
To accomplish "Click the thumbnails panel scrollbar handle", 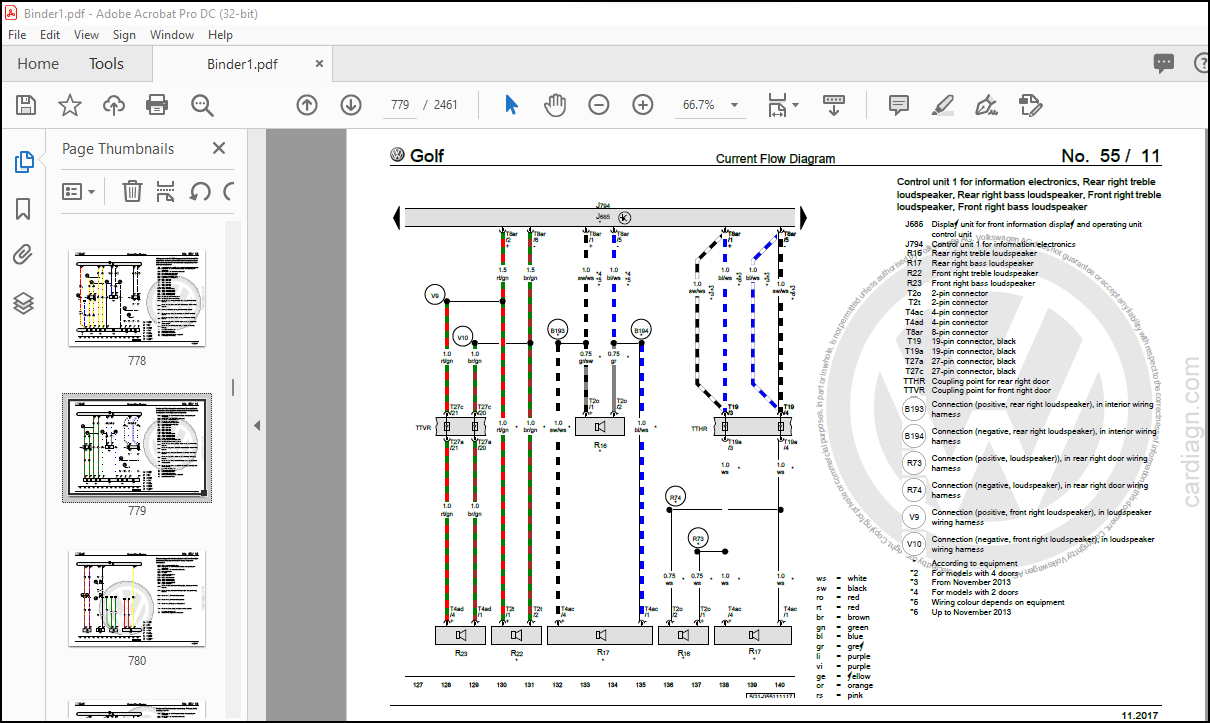I will [x=233, y=387].
